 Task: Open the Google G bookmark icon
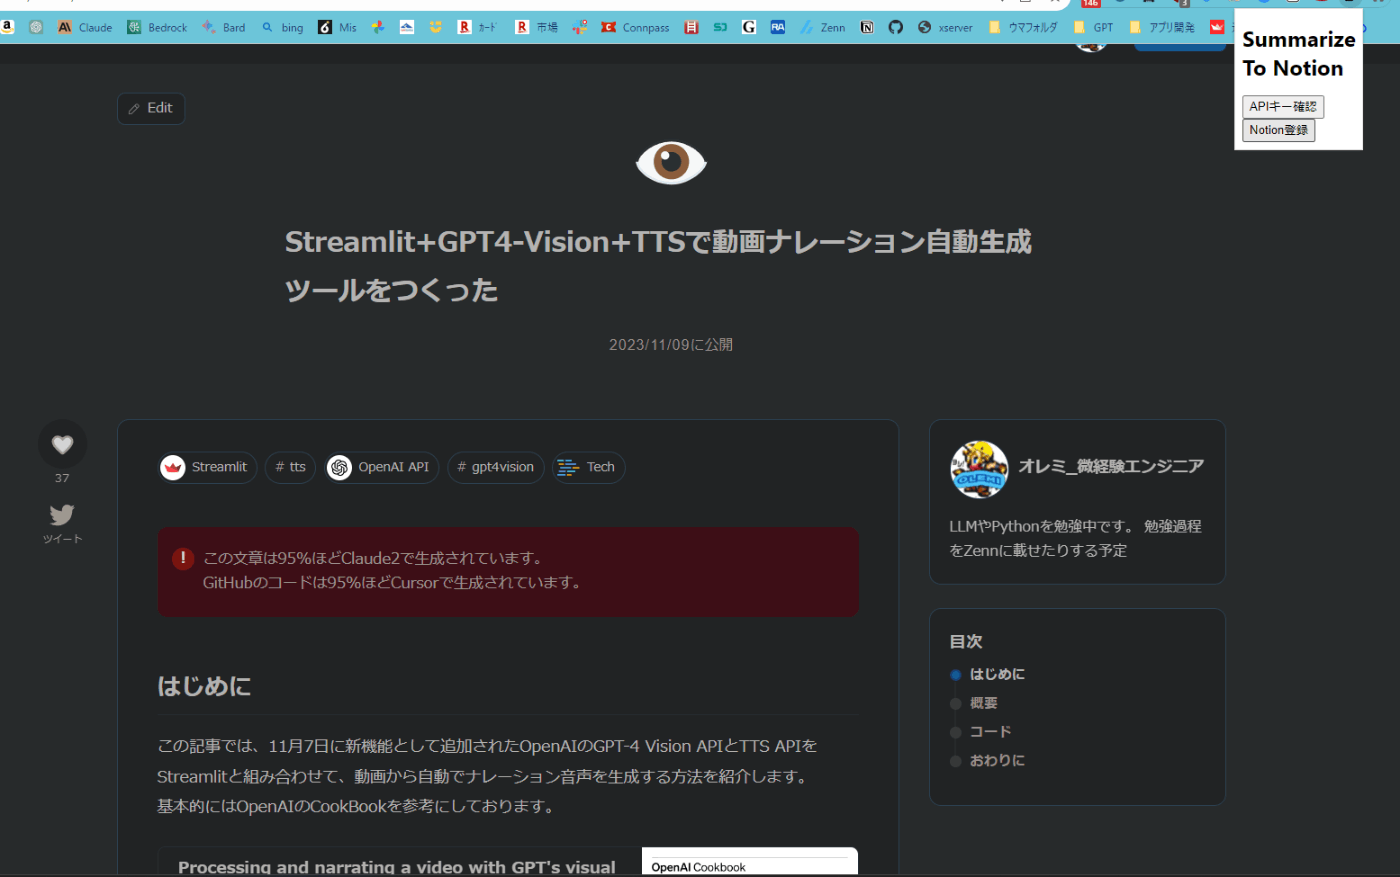[x=748, y=27]
